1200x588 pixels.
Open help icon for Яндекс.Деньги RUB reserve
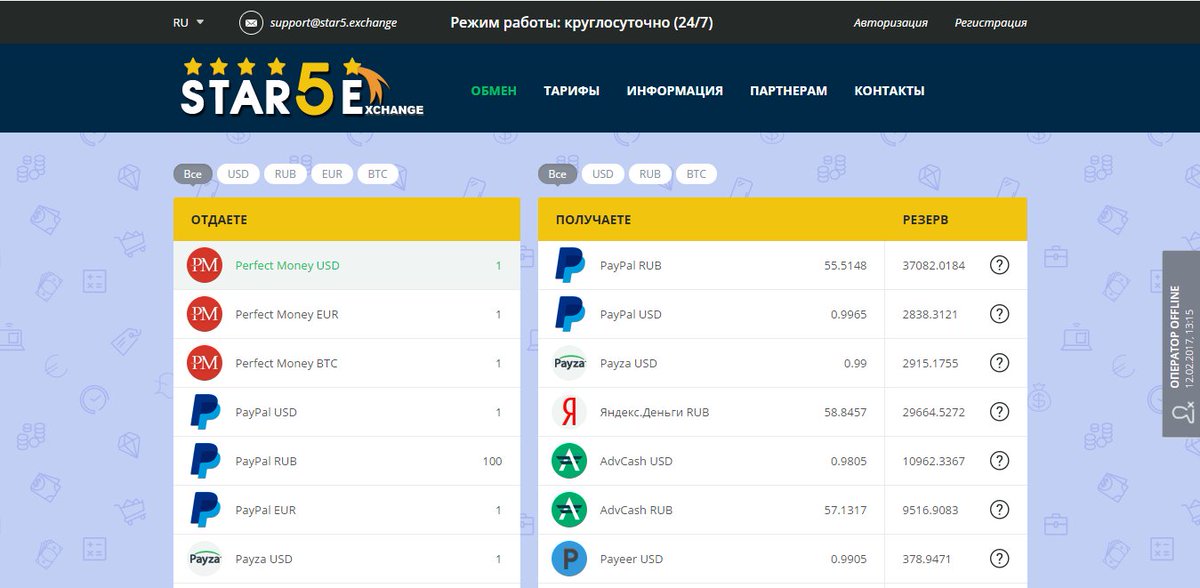[999, 412]
